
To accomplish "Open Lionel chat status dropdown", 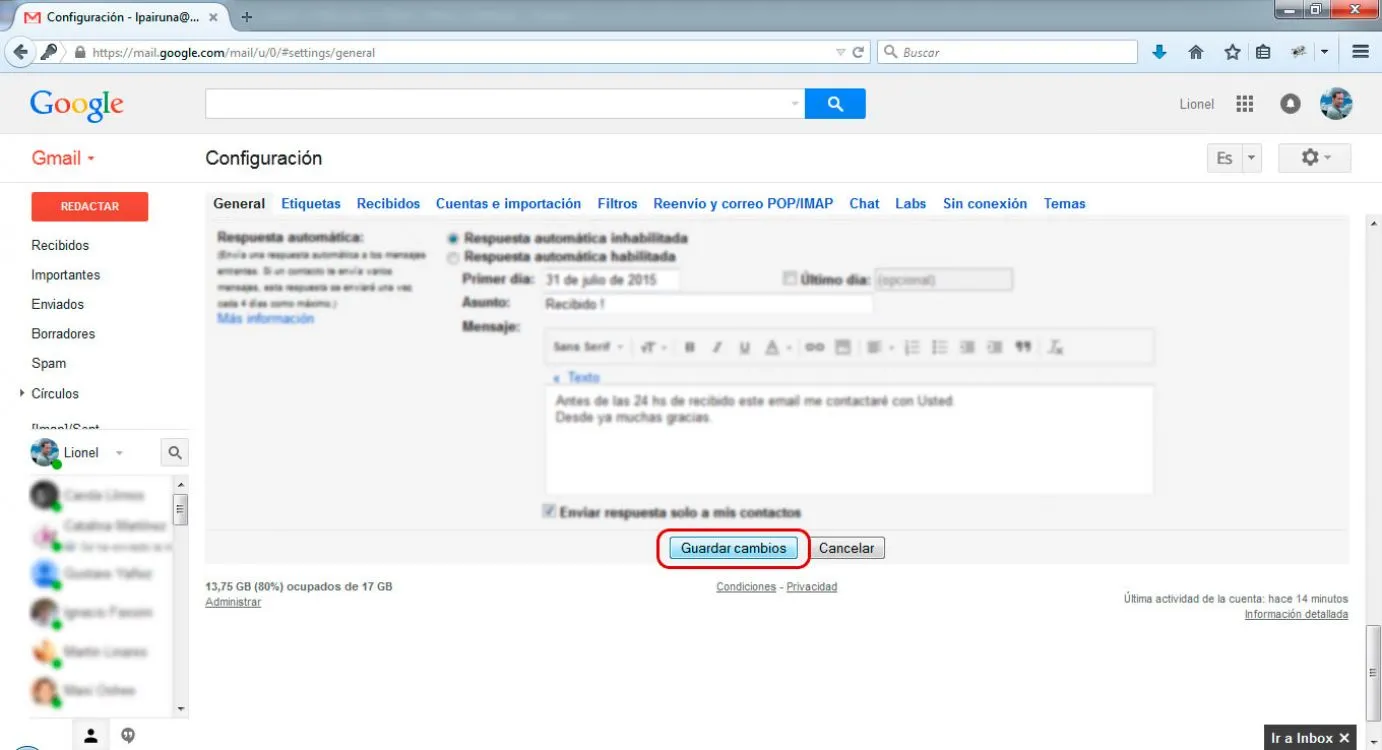I will (119, 453).
